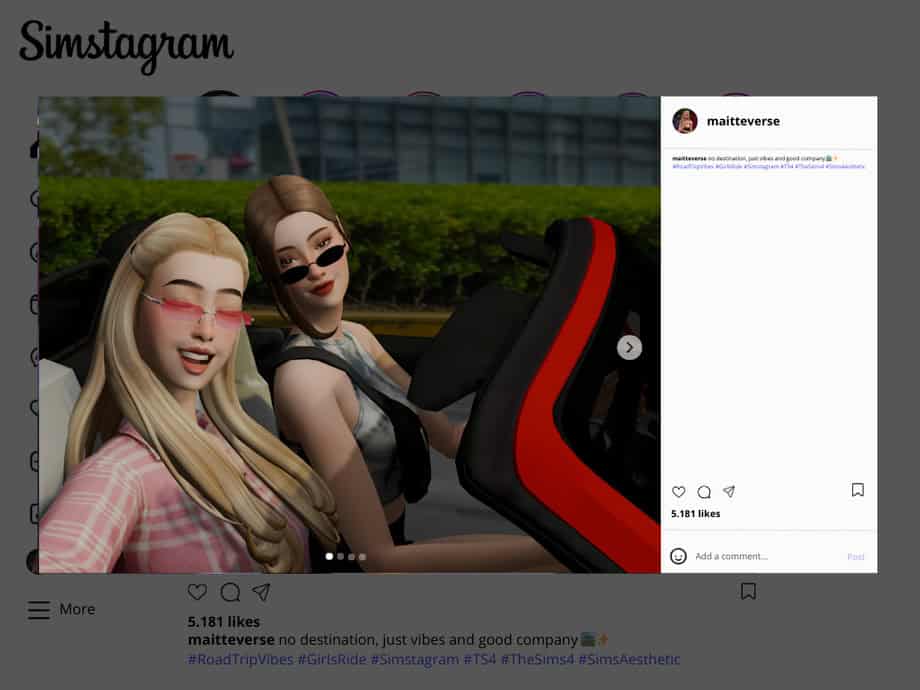The height and width of the screenshot is (690, 920).
Task: Like the post using the panel heart icon
Action: [x=679, y=492]
